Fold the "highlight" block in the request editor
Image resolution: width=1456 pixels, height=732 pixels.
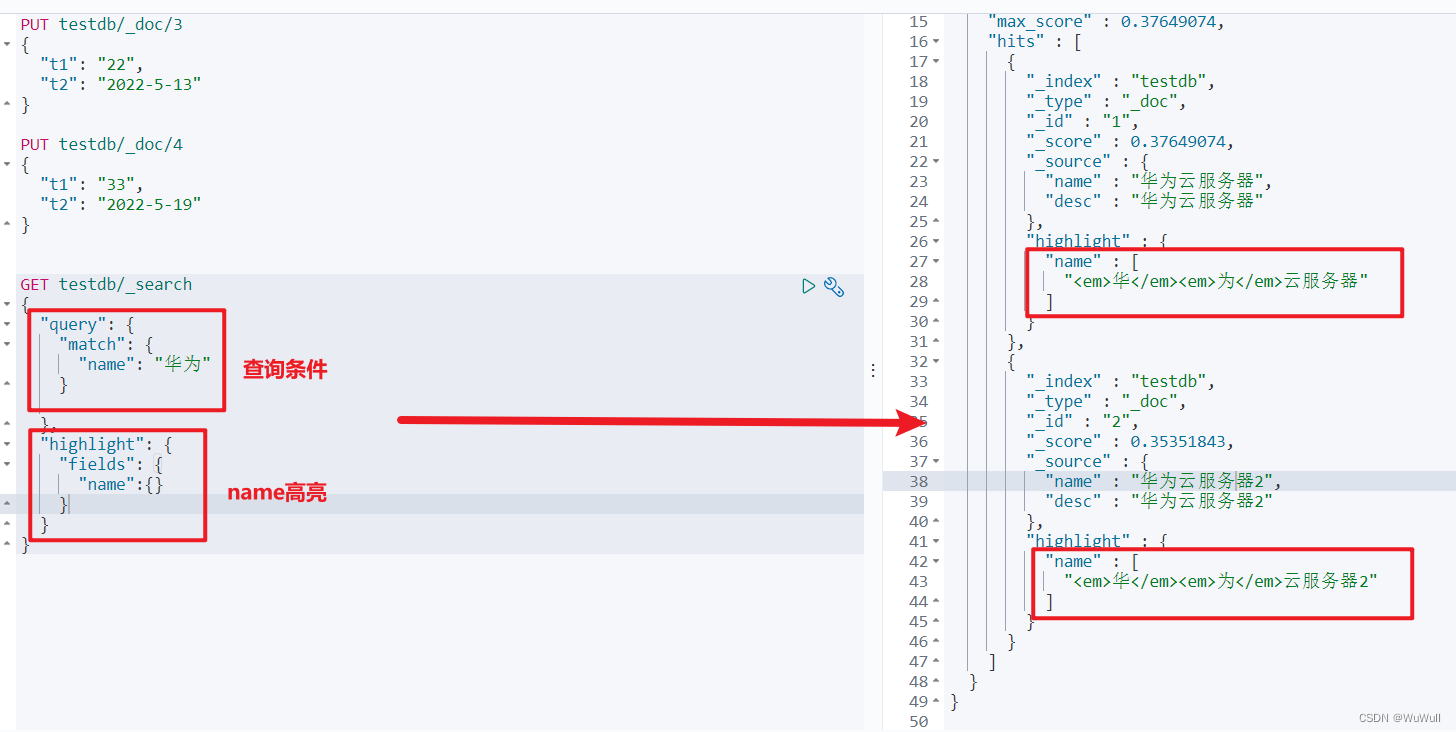(x=8, y=444)
